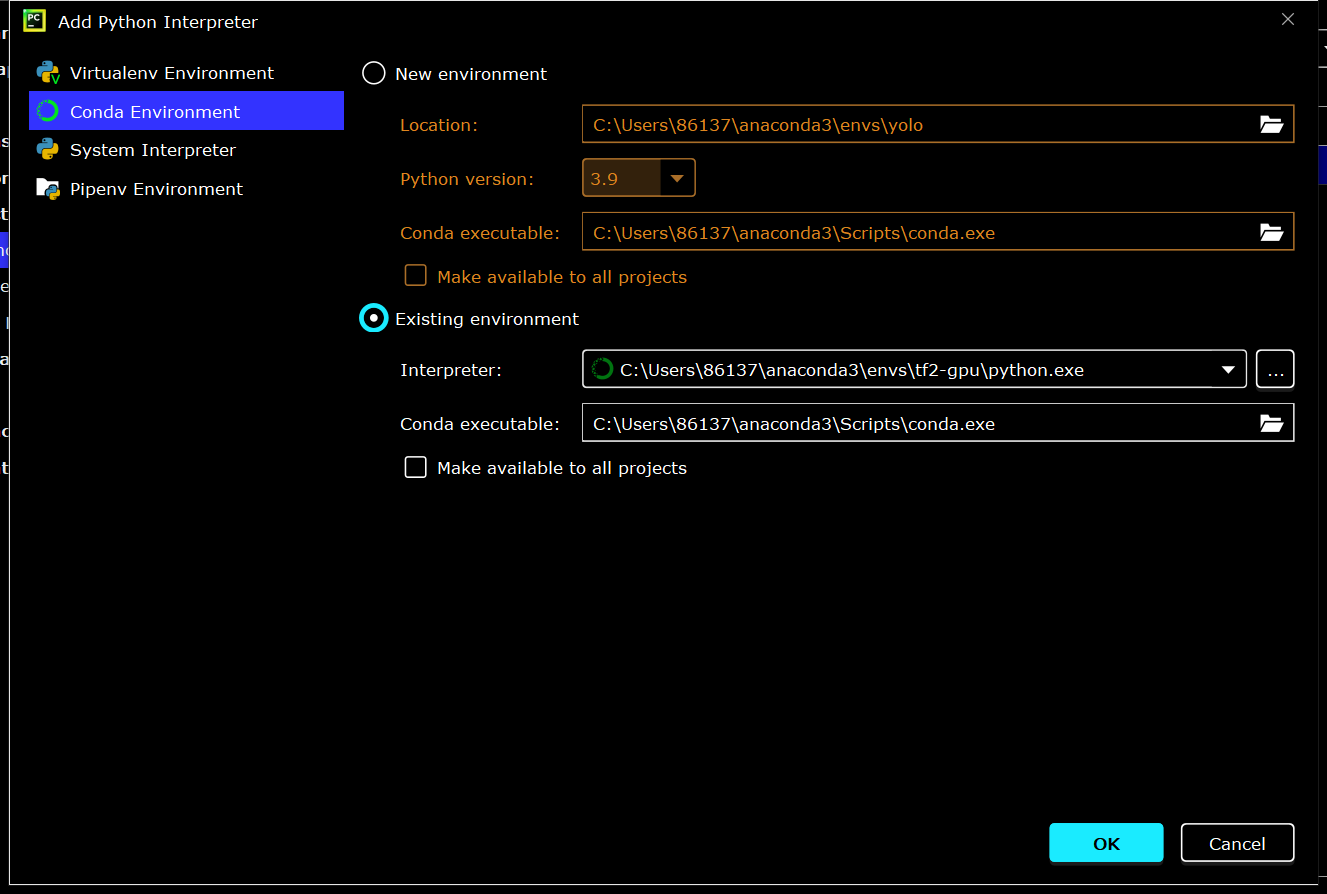Click the Conda Environment ring icon
Viewport: 1327px width, 894px height.
pyautogui.click(x=48, y=111)
